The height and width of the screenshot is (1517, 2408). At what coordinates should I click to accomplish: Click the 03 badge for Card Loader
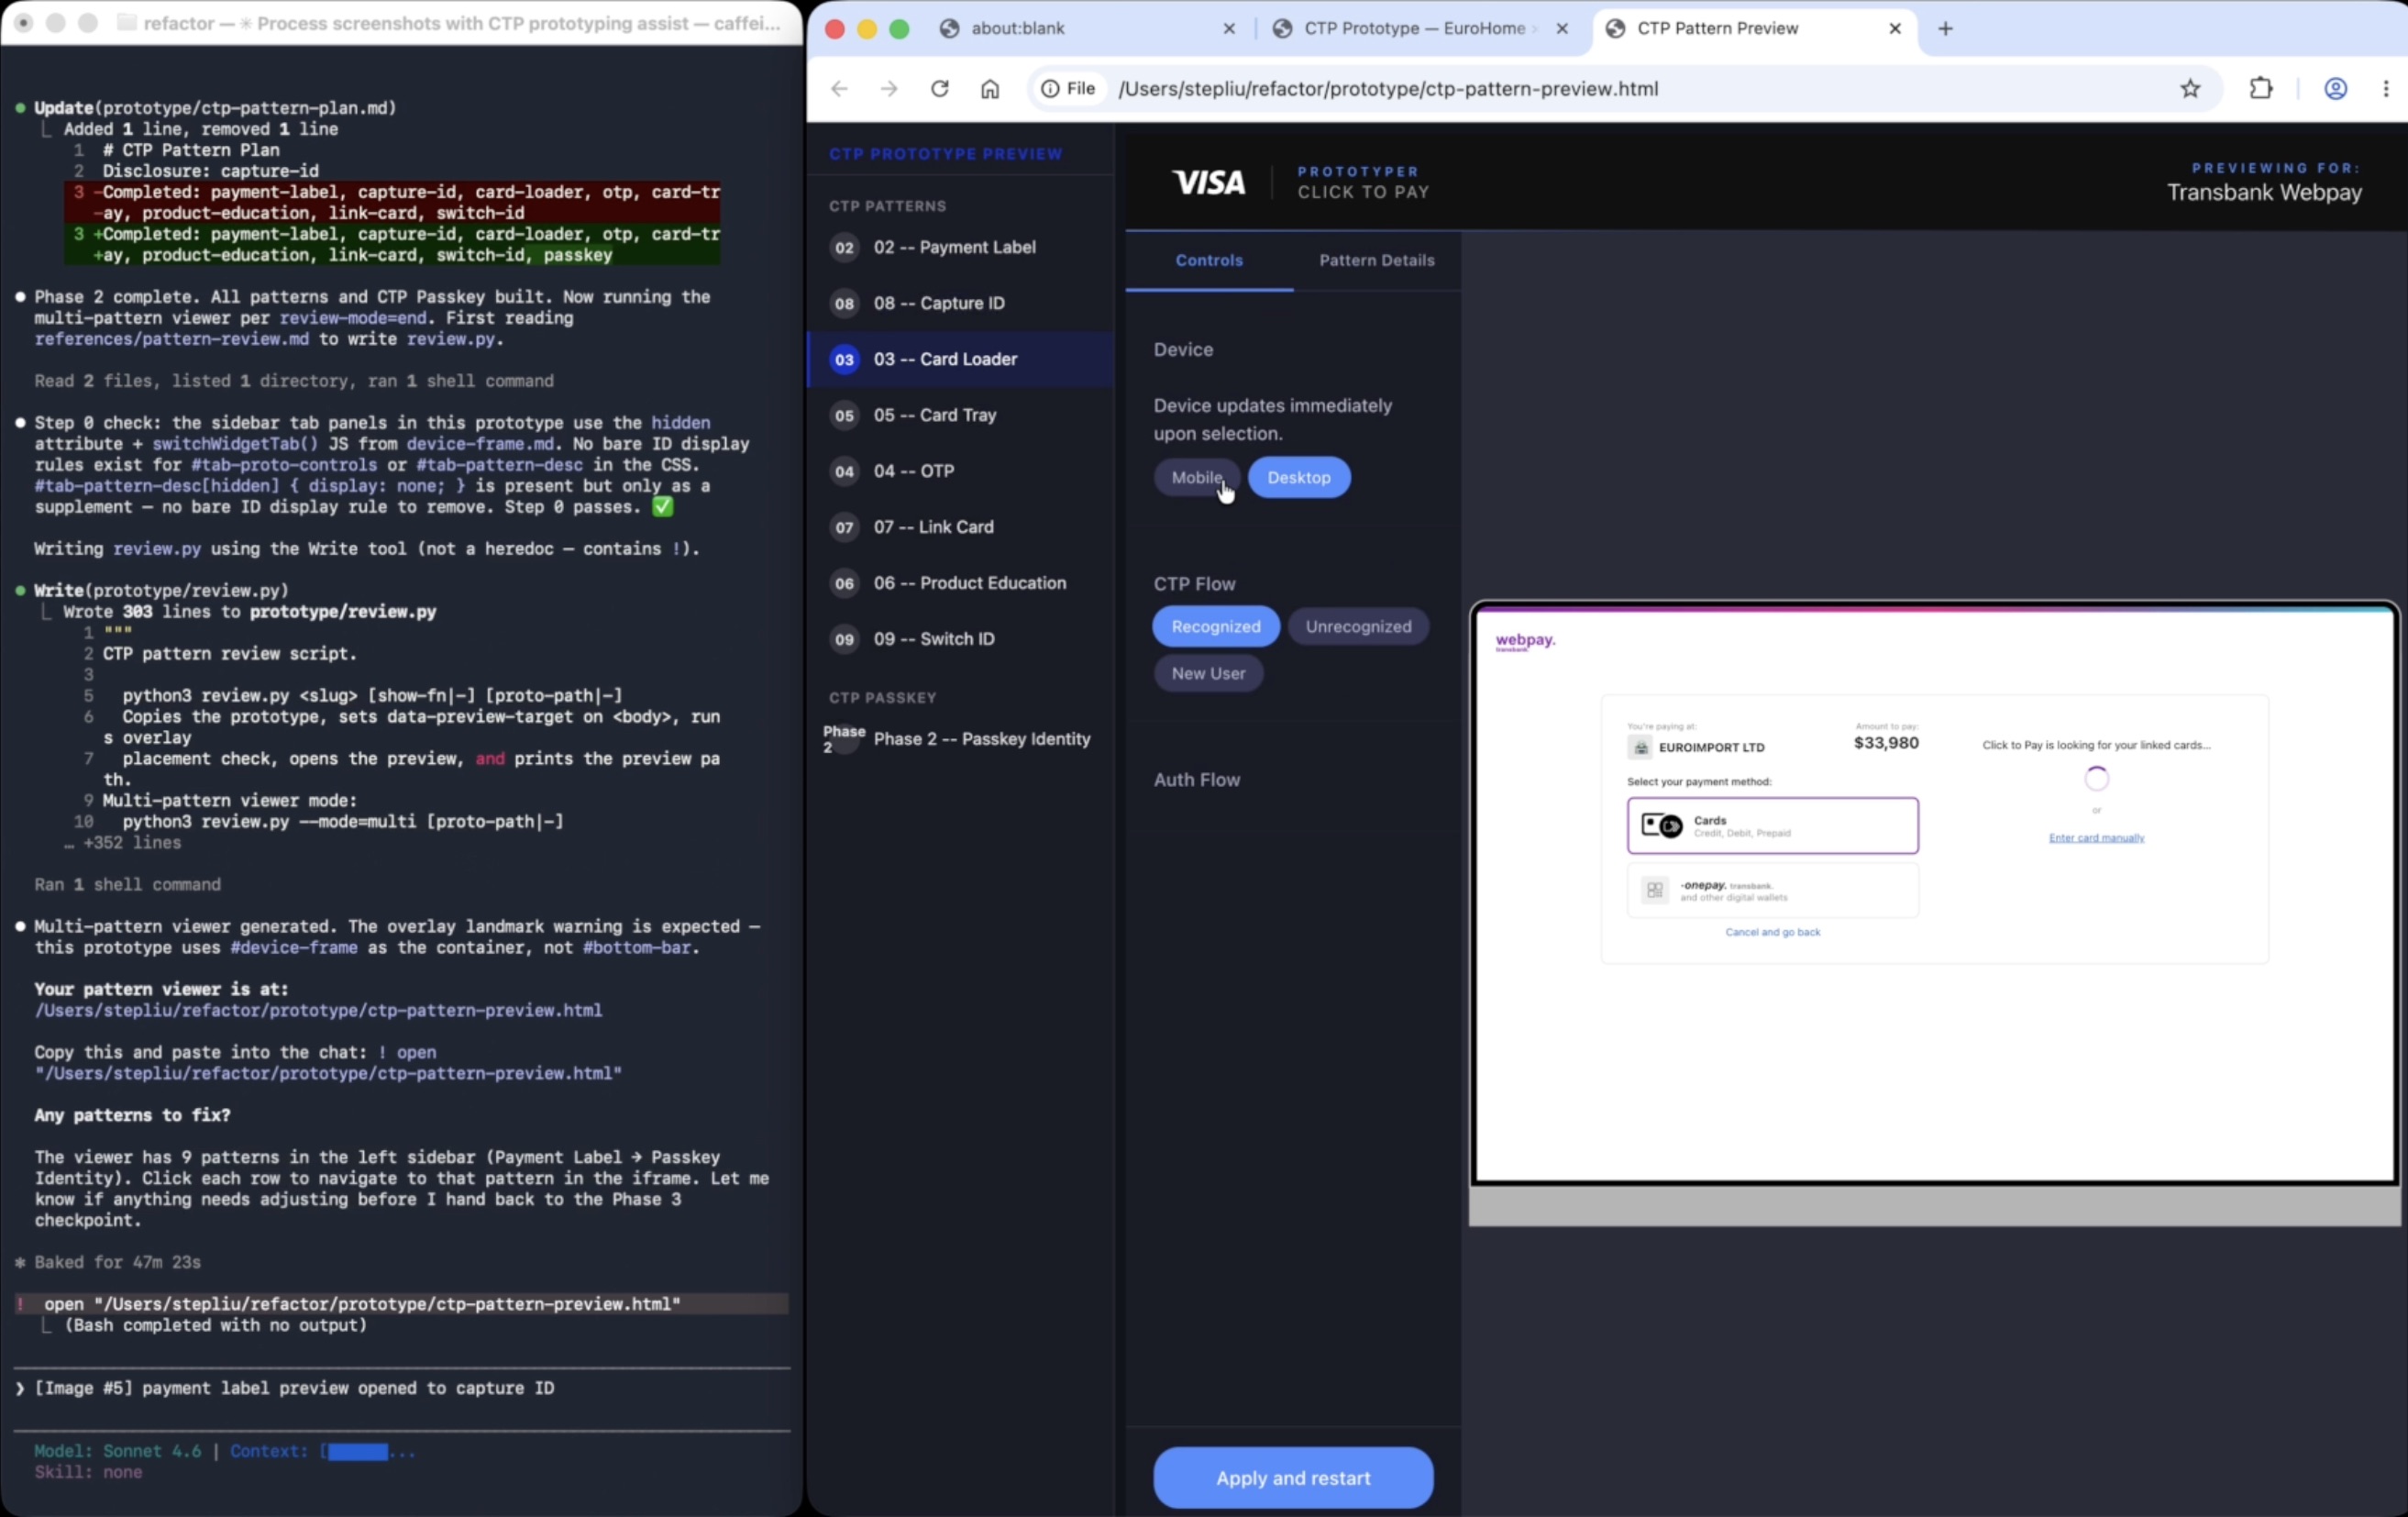[x=844, y=359]
